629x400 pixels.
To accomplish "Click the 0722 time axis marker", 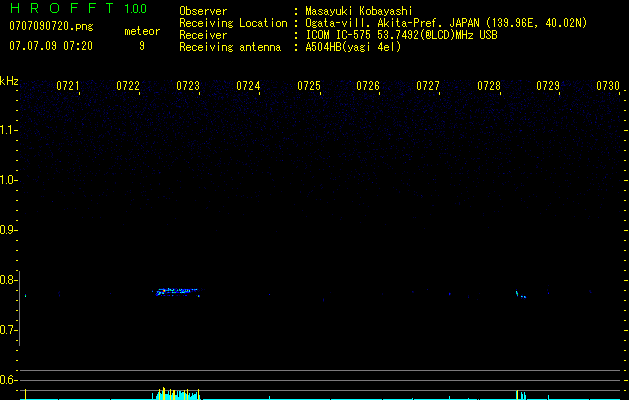I will tap(128, 86).
